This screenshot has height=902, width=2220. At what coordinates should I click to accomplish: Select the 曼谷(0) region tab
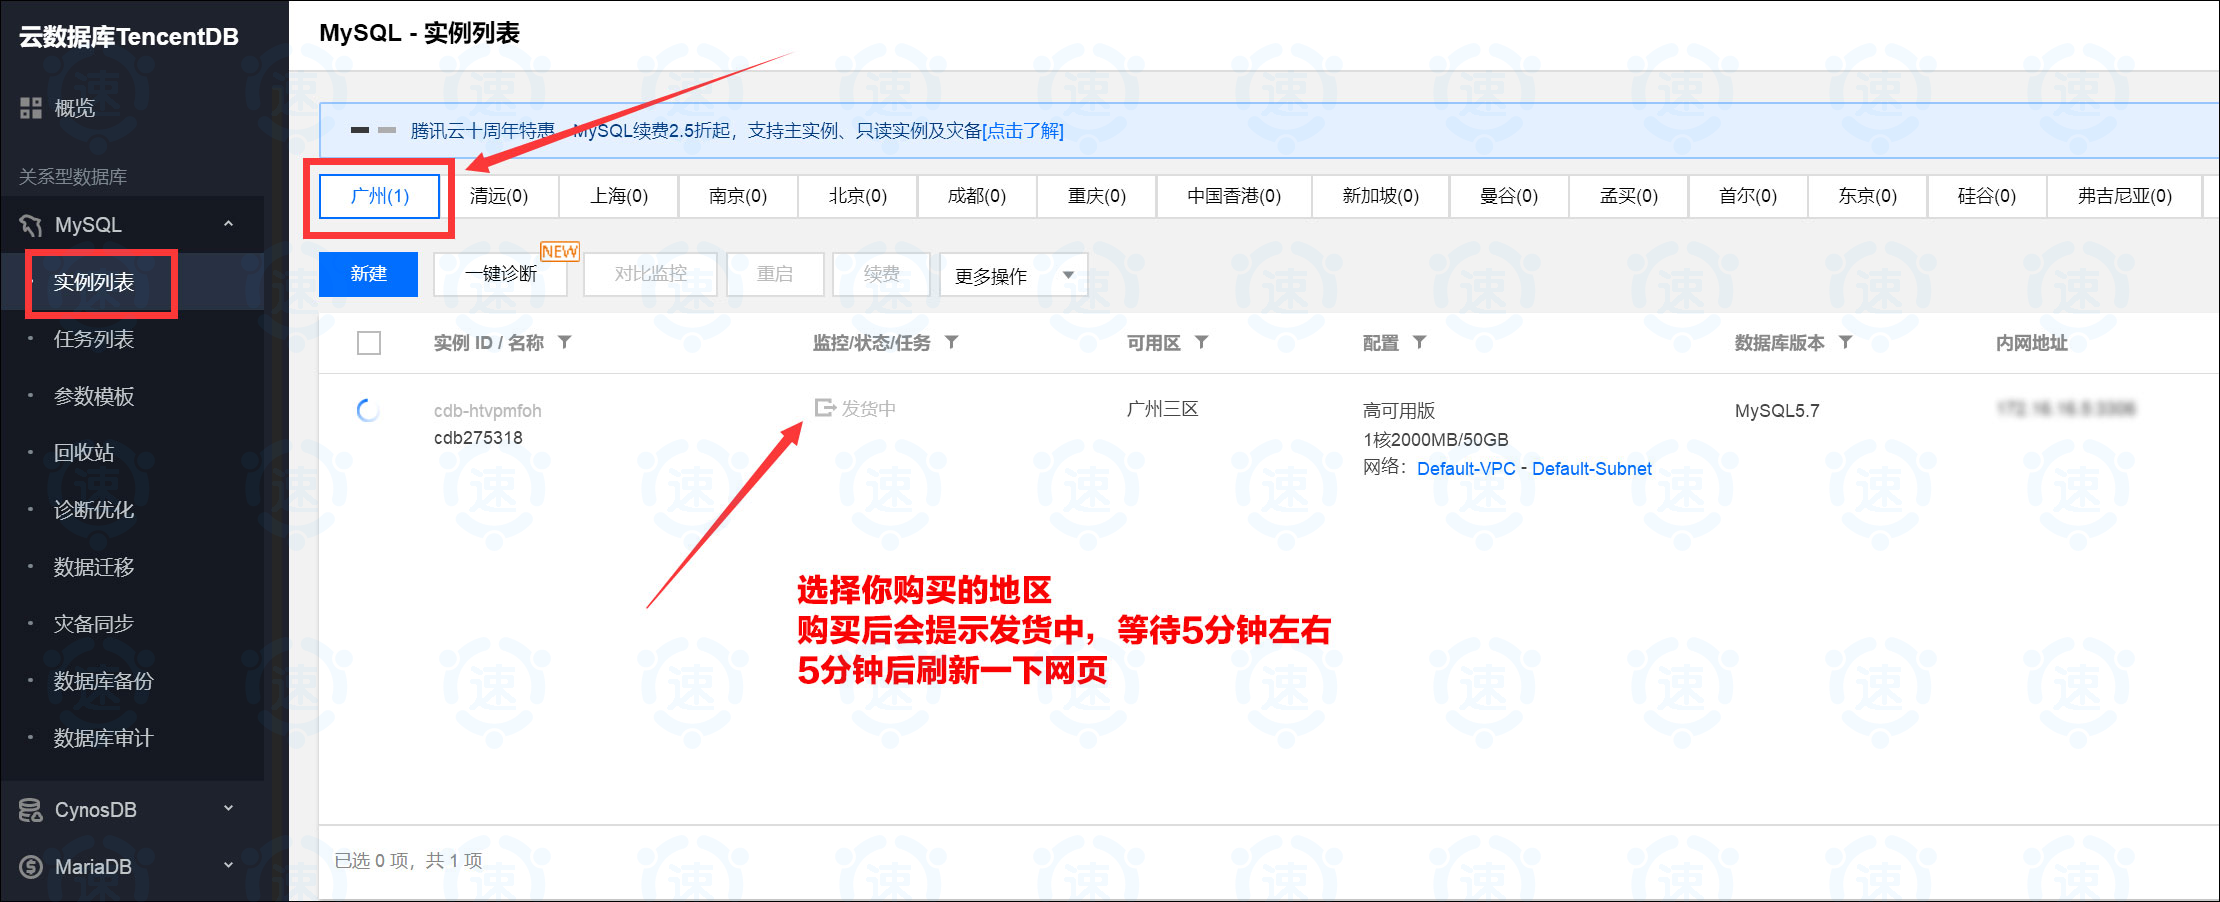(x=1509, y=196)
